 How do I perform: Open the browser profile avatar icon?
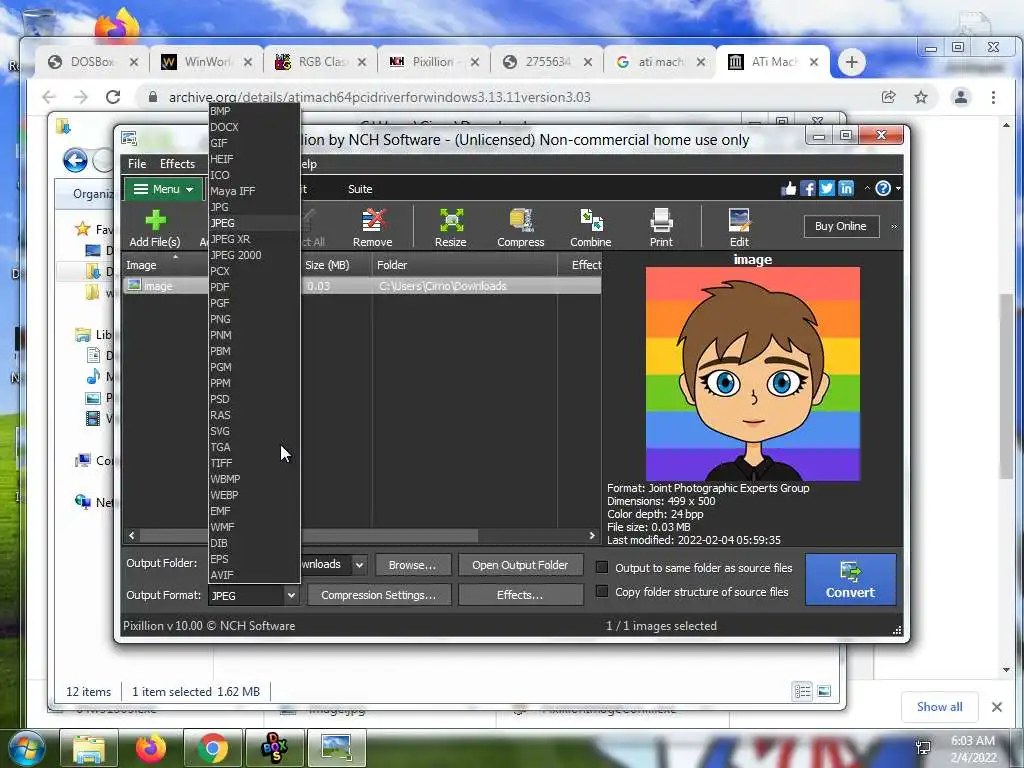961,97
